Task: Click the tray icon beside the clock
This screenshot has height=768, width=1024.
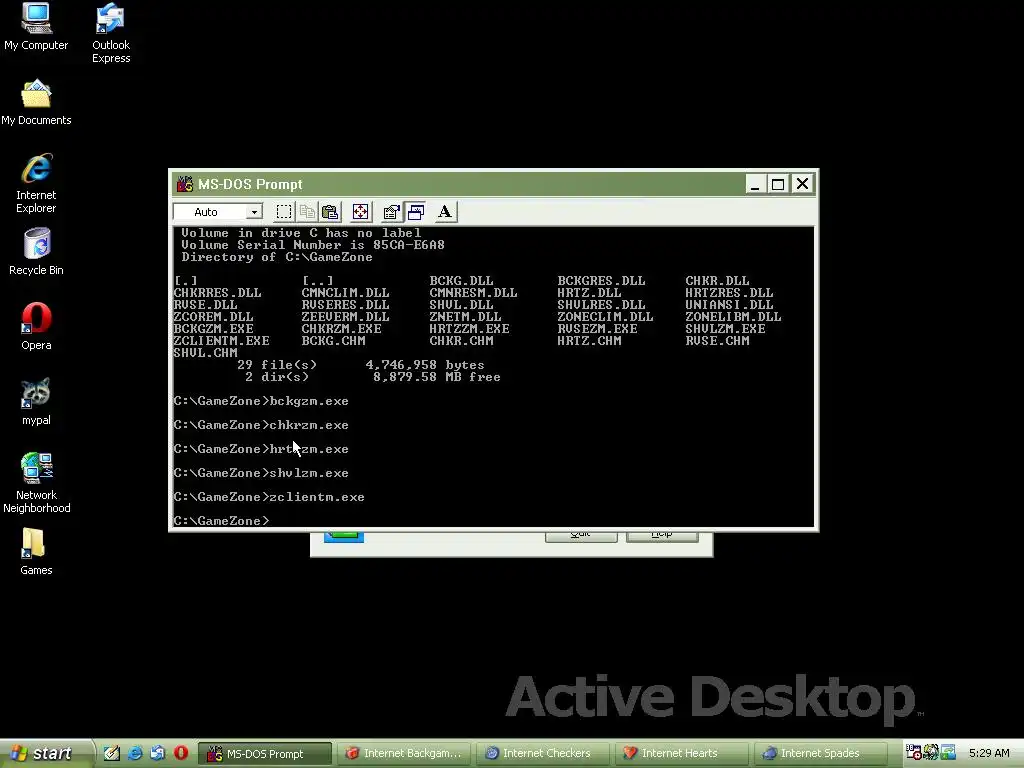Action: [948, 753]
